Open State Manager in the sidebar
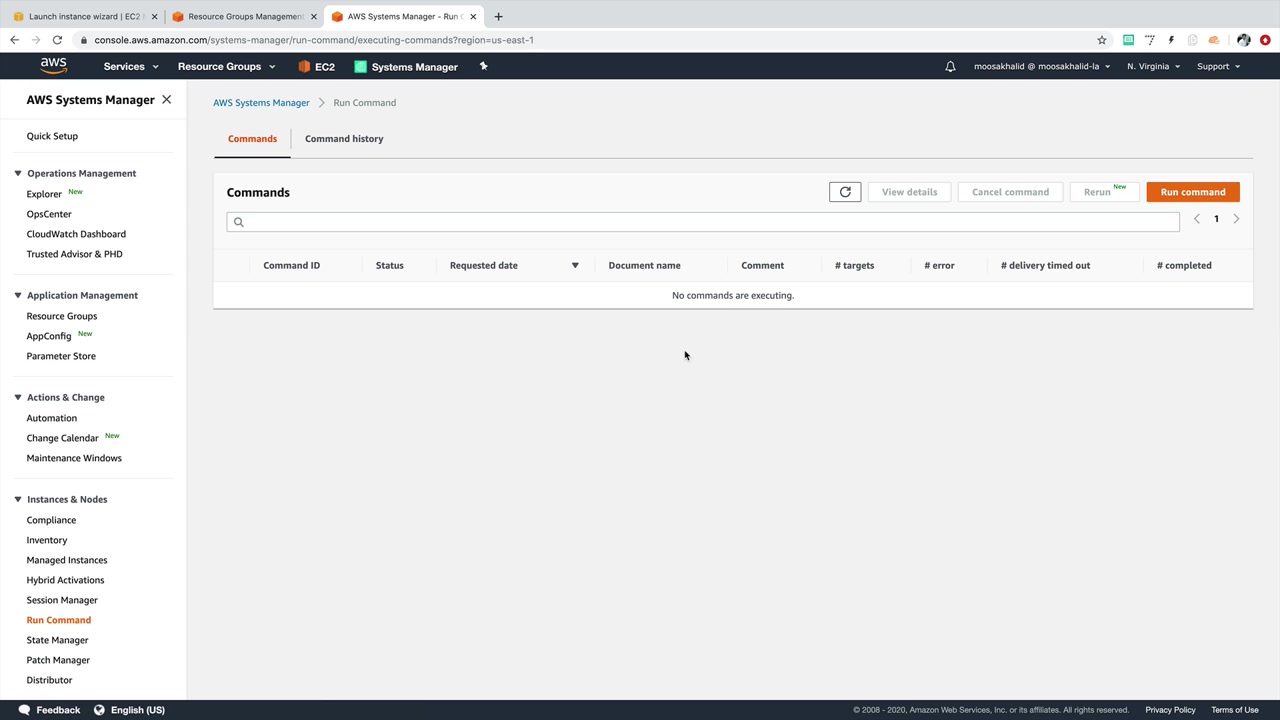Image resolution: width=1280 pixels, height=720 pixels. coord(57,640)
